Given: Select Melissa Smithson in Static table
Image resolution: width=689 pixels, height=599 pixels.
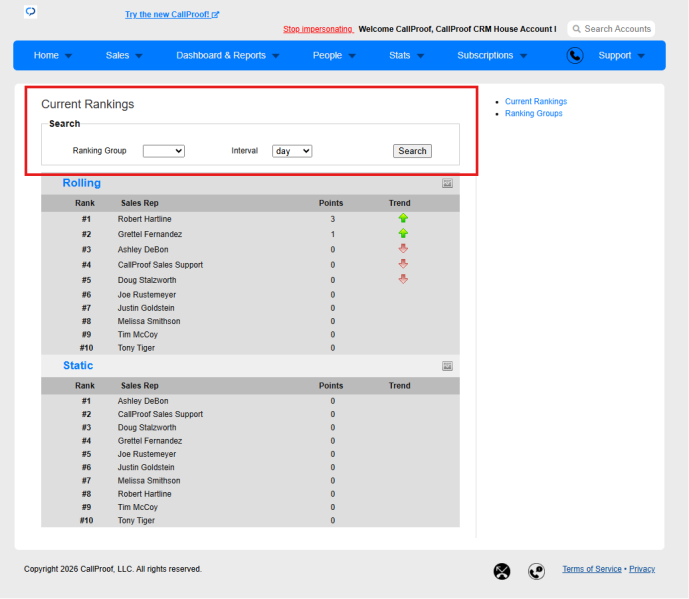Looking at the screenshot, I should point(149,481).
